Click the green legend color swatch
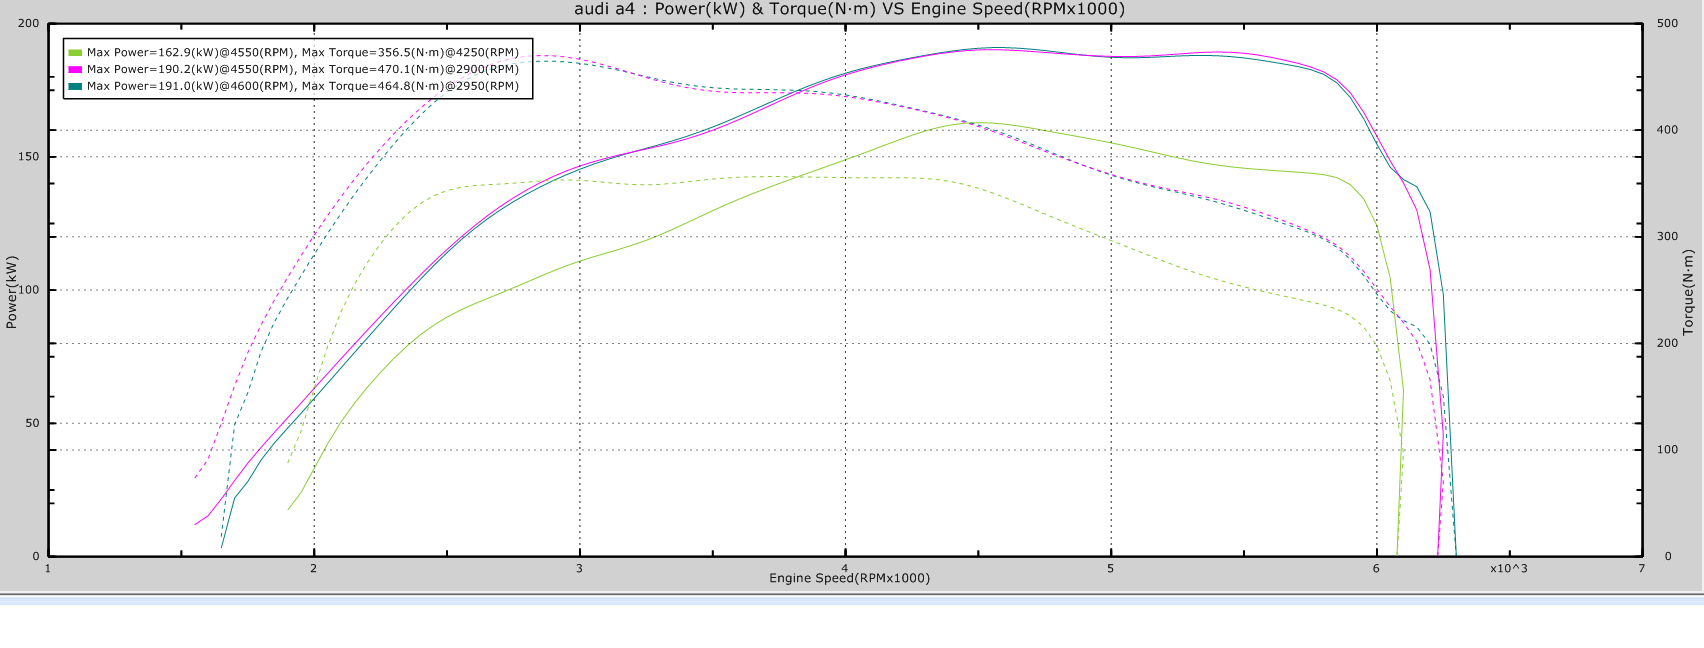Image resolution: width=1704 pixels, height=648 pixels. (x=74, y=53)
